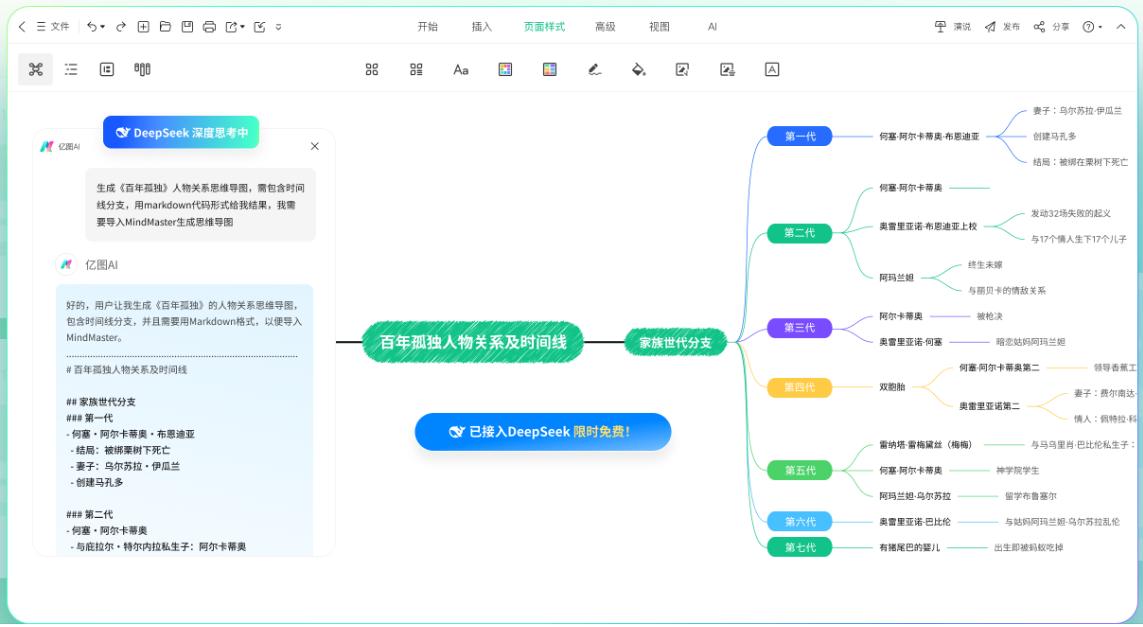This screenshot has height=627, width=1143.
Task: Select the blue 第六代 node
Action: [x=800, y=521]
